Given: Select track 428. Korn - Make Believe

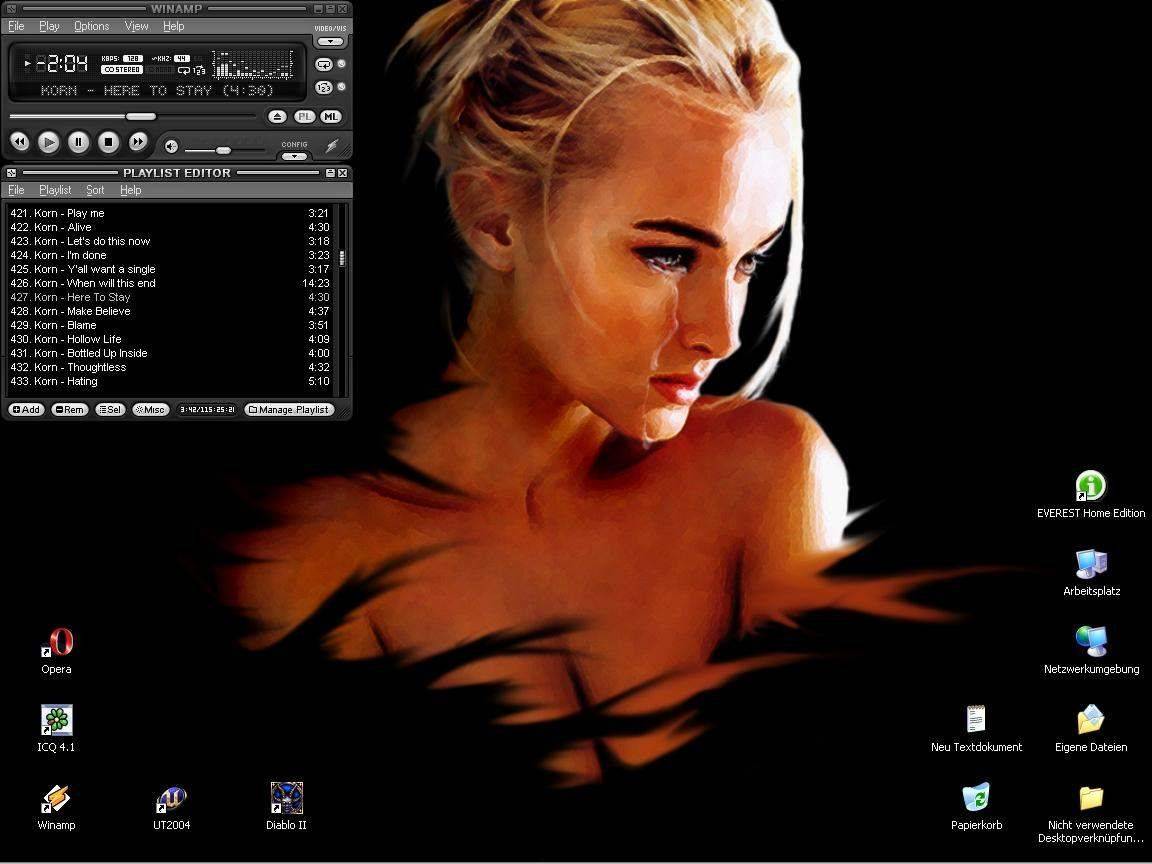Looking at the screenshot, I should tap(170, 311).
